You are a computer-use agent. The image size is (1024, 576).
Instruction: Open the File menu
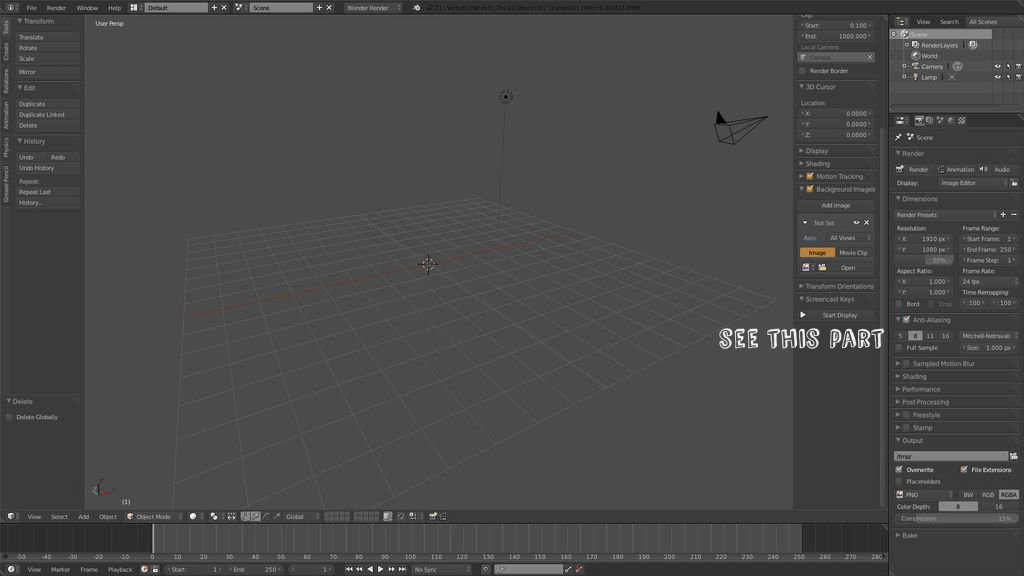point(31,8)
